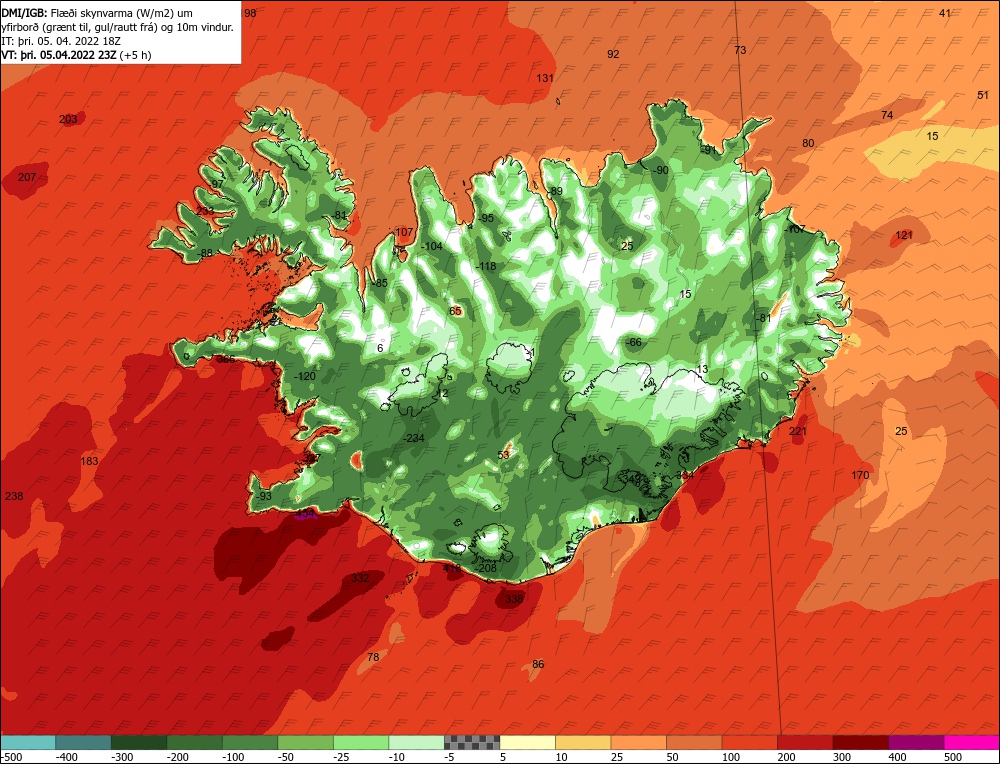This screenshot has width=1000, height=764.
Task: Click the value -208 near the south coast
Action: (487, 568)
